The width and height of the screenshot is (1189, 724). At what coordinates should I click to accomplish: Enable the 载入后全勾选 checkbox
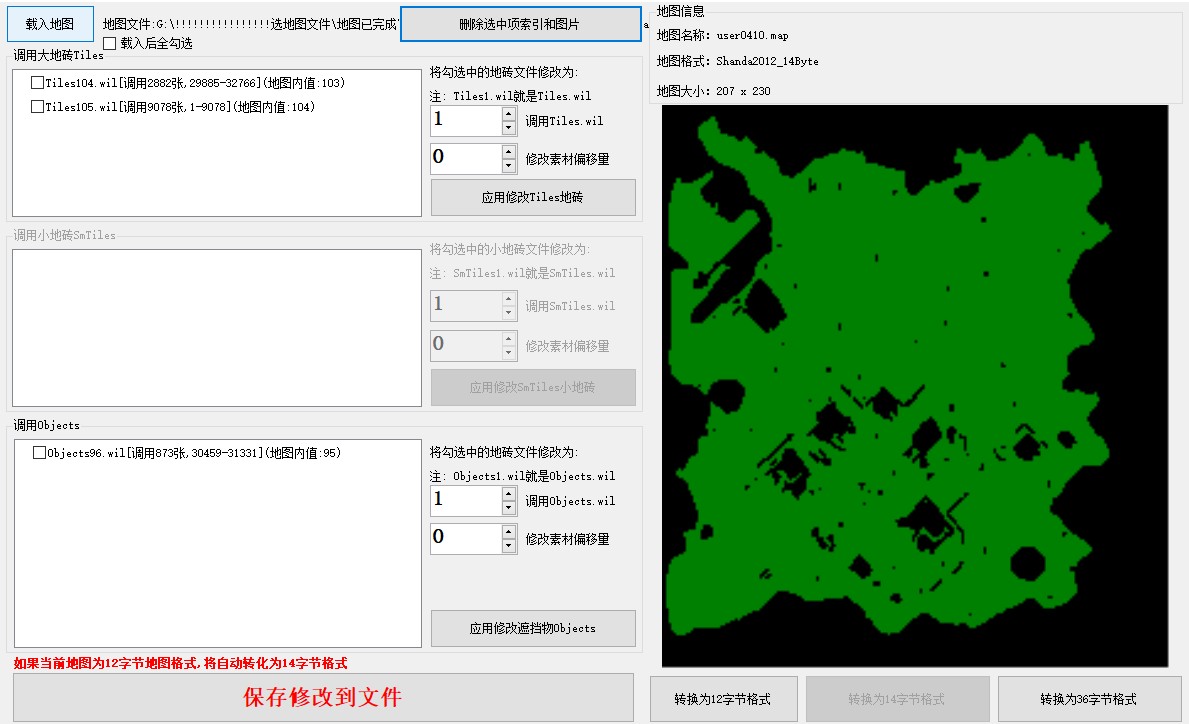click(x=110, y=43)
